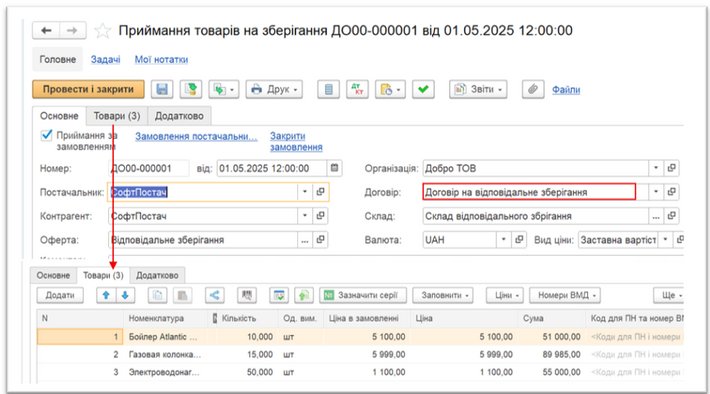Click the green checkmark toolbar icon
Image resolution: width=710 pixels, height=394 pixels.
point(423,89)
